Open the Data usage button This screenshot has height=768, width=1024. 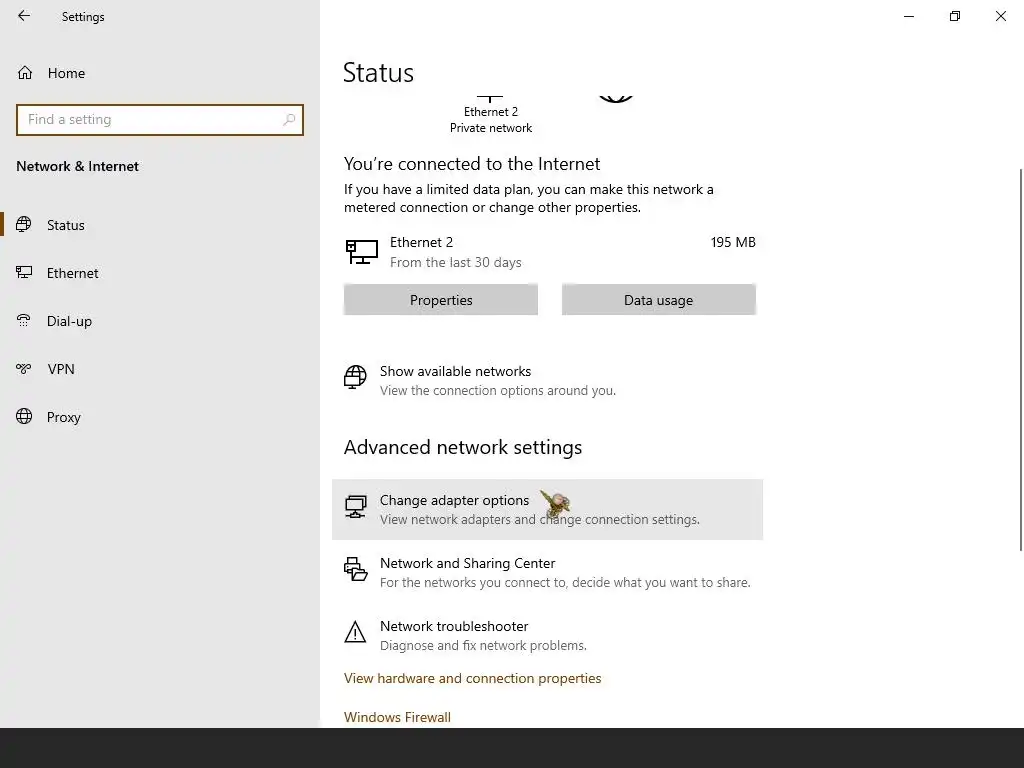[658, 300]
